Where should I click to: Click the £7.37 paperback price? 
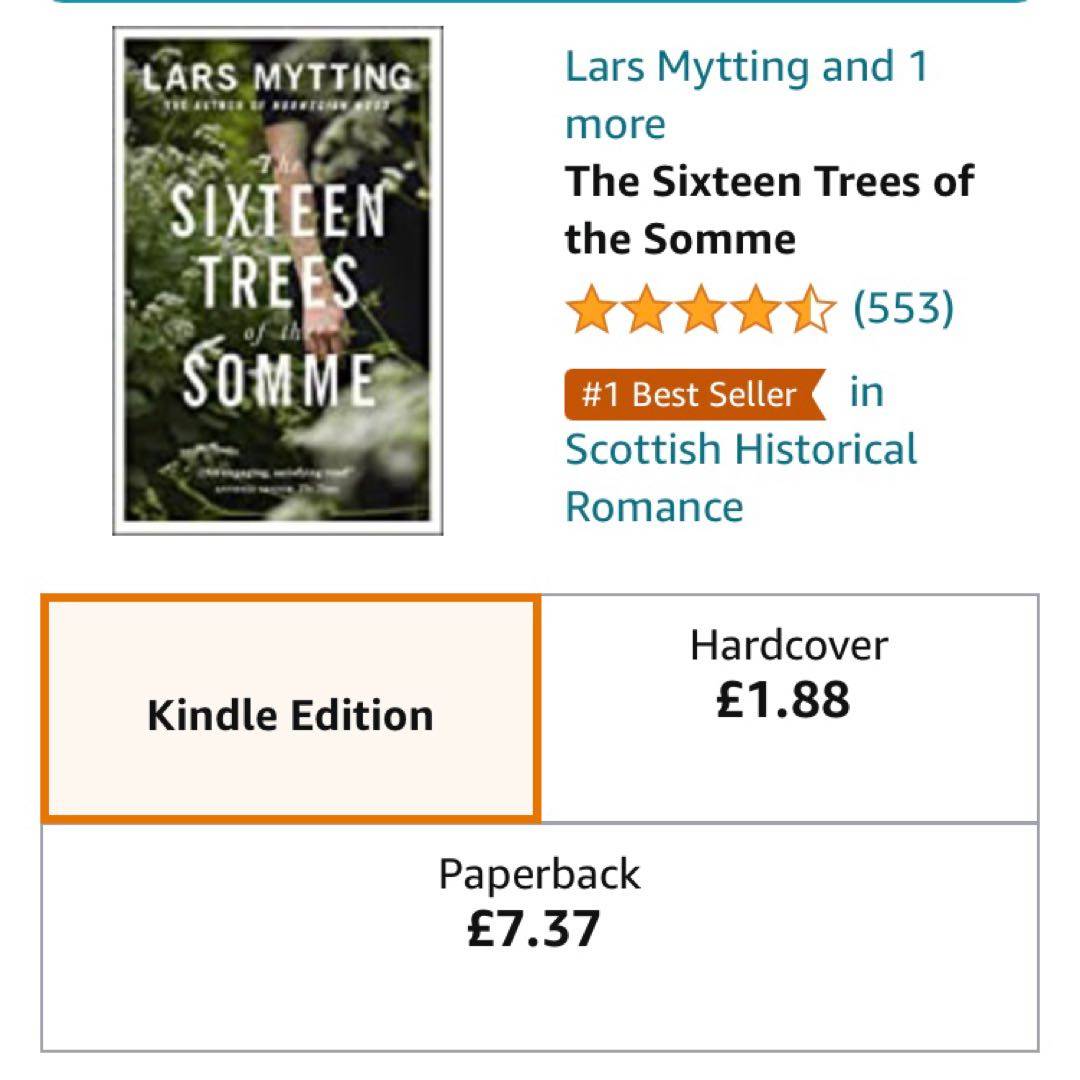click(534, 928)
